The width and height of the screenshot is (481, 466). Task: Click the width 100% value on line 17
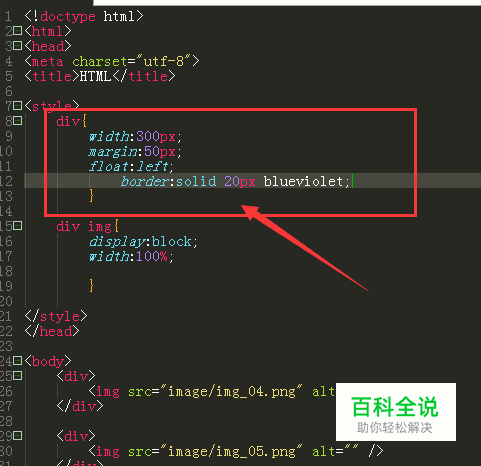(x=152, y=256)
